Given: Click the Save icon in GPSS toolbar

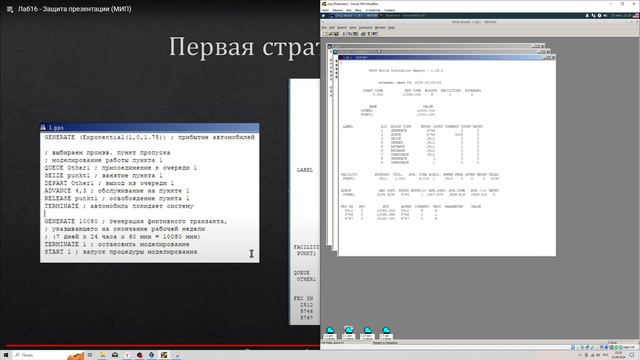Looking at the screenshot, I should pos(336,34).
